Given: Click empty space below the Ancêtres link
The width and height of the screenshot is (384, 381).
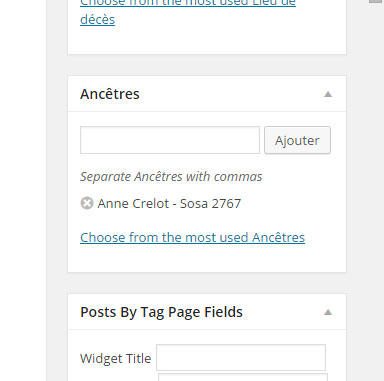Looking at the screenshot, I should coord(207,258).
